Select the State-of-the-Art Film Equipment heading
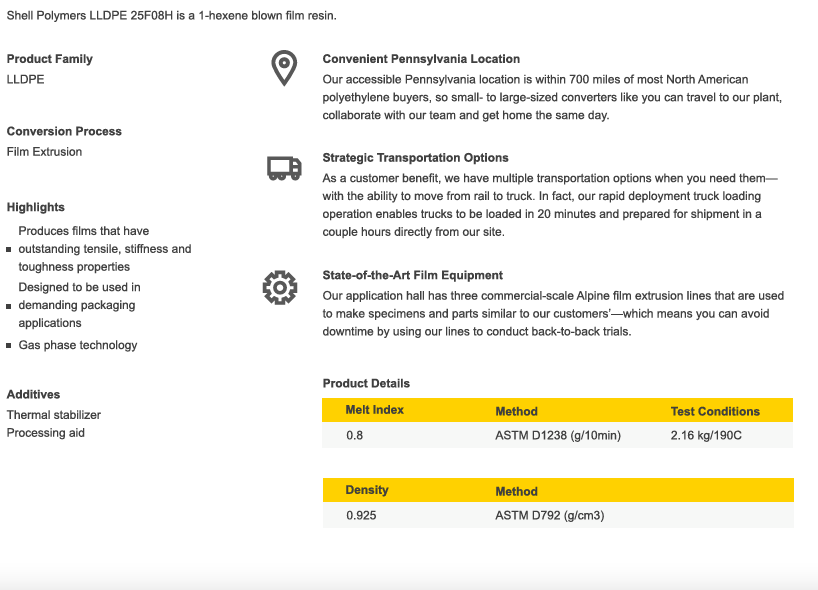The height and width of the screenshot is (590, 818). tap(412, 275)
